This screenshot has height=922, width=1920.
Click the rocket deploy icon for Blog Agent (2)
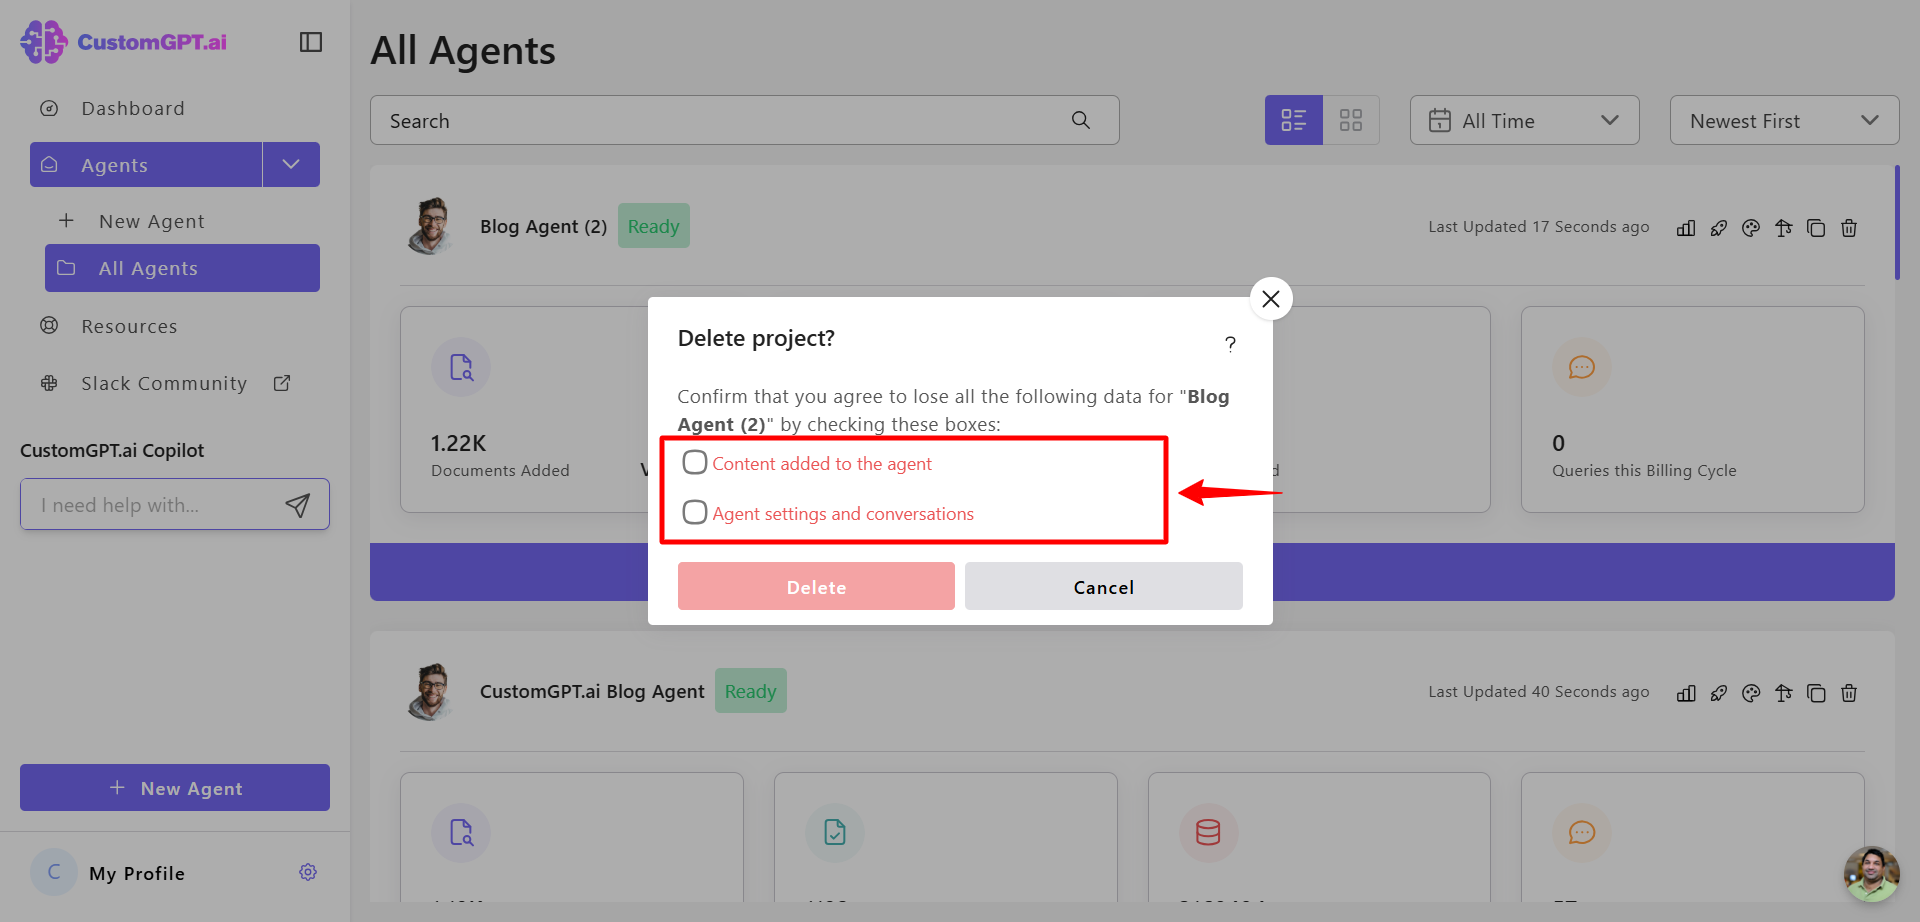click(x=1719, y=228)
